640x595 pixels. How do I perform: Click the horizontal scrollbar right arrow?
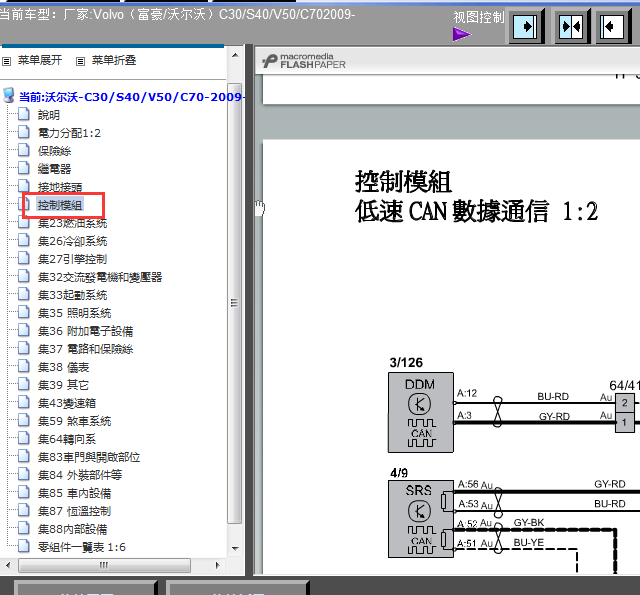(218, 565)
